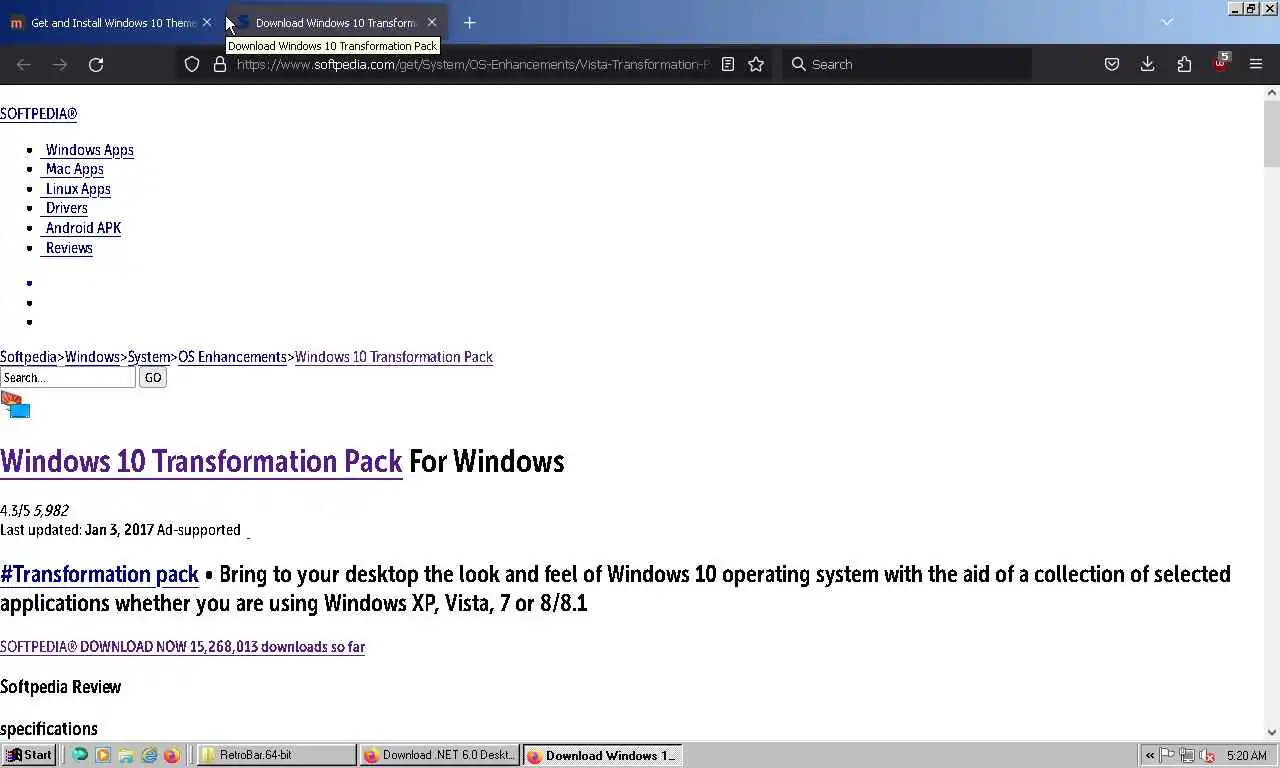
Task: Navigate to Linux Apps
Action: [77, 189]
